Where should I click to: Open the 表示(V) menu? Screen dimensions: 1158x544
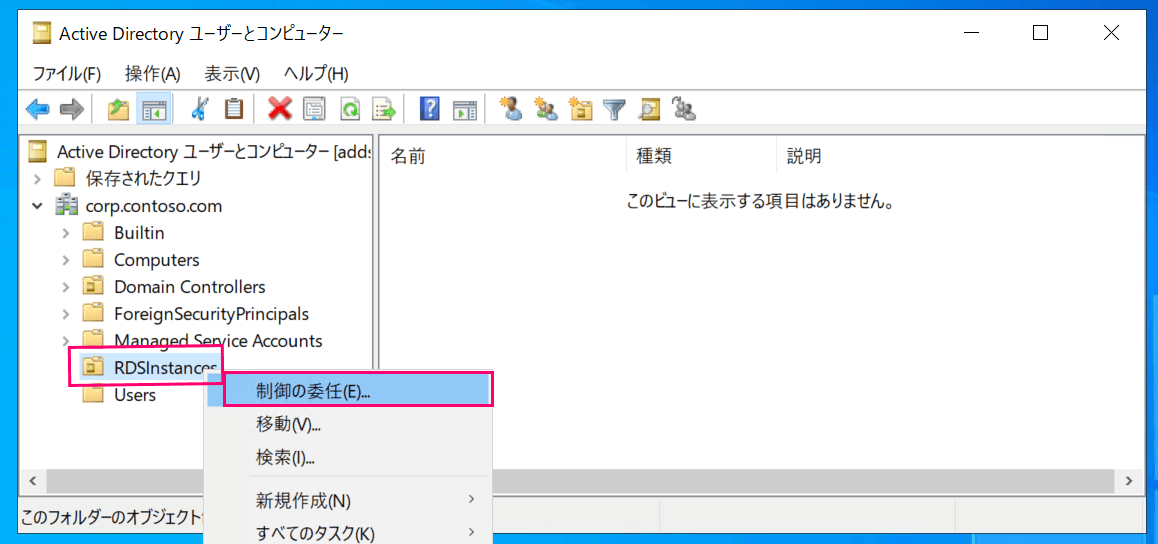[233, 74]
